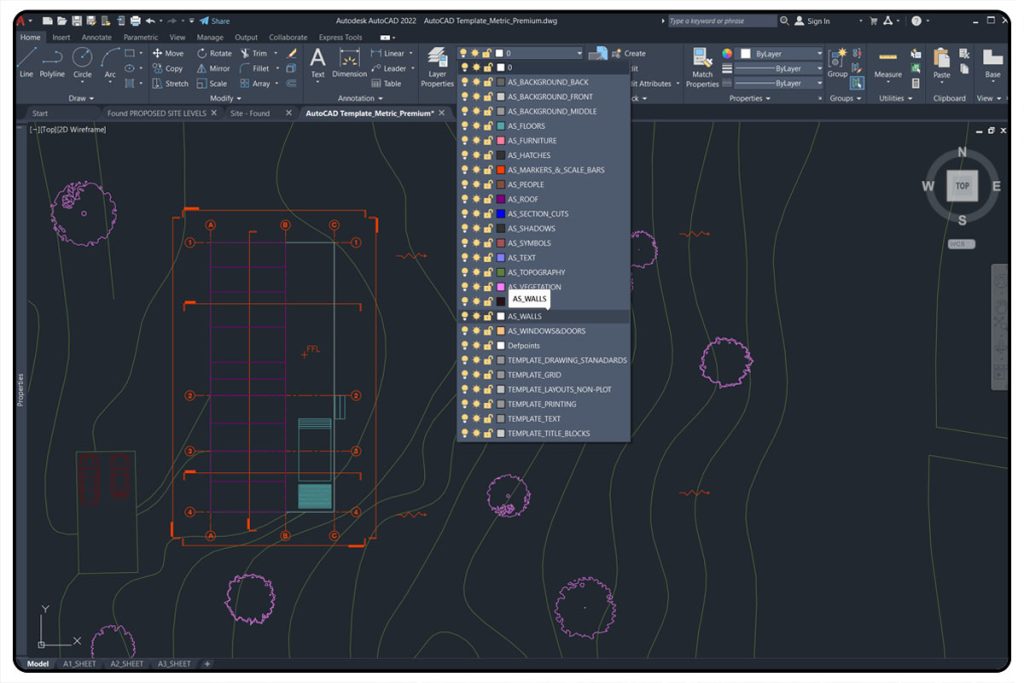This screenshot has height=683, width=1024.
Task: Toggle visibility bulb of TEMPLATE_GRID layer
Action: [464, 375]
